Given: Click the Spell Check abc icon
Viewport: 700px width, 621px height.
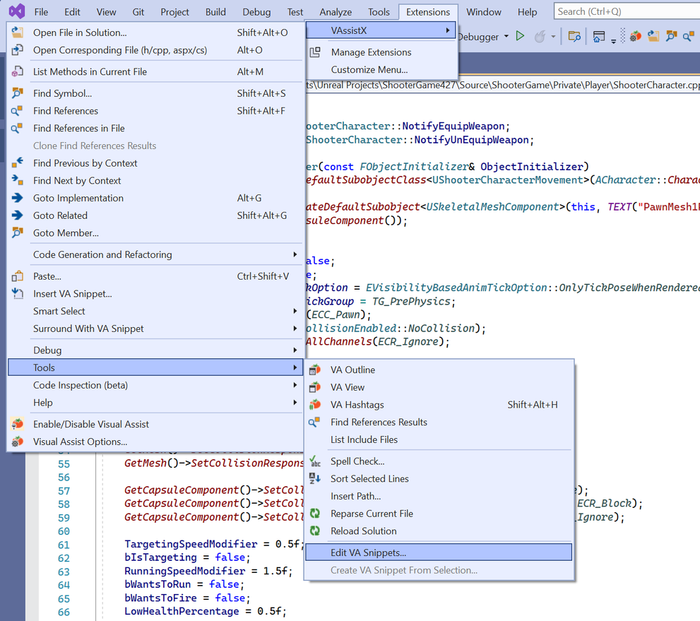Looking at the screenshot, I should pos(316,462).
